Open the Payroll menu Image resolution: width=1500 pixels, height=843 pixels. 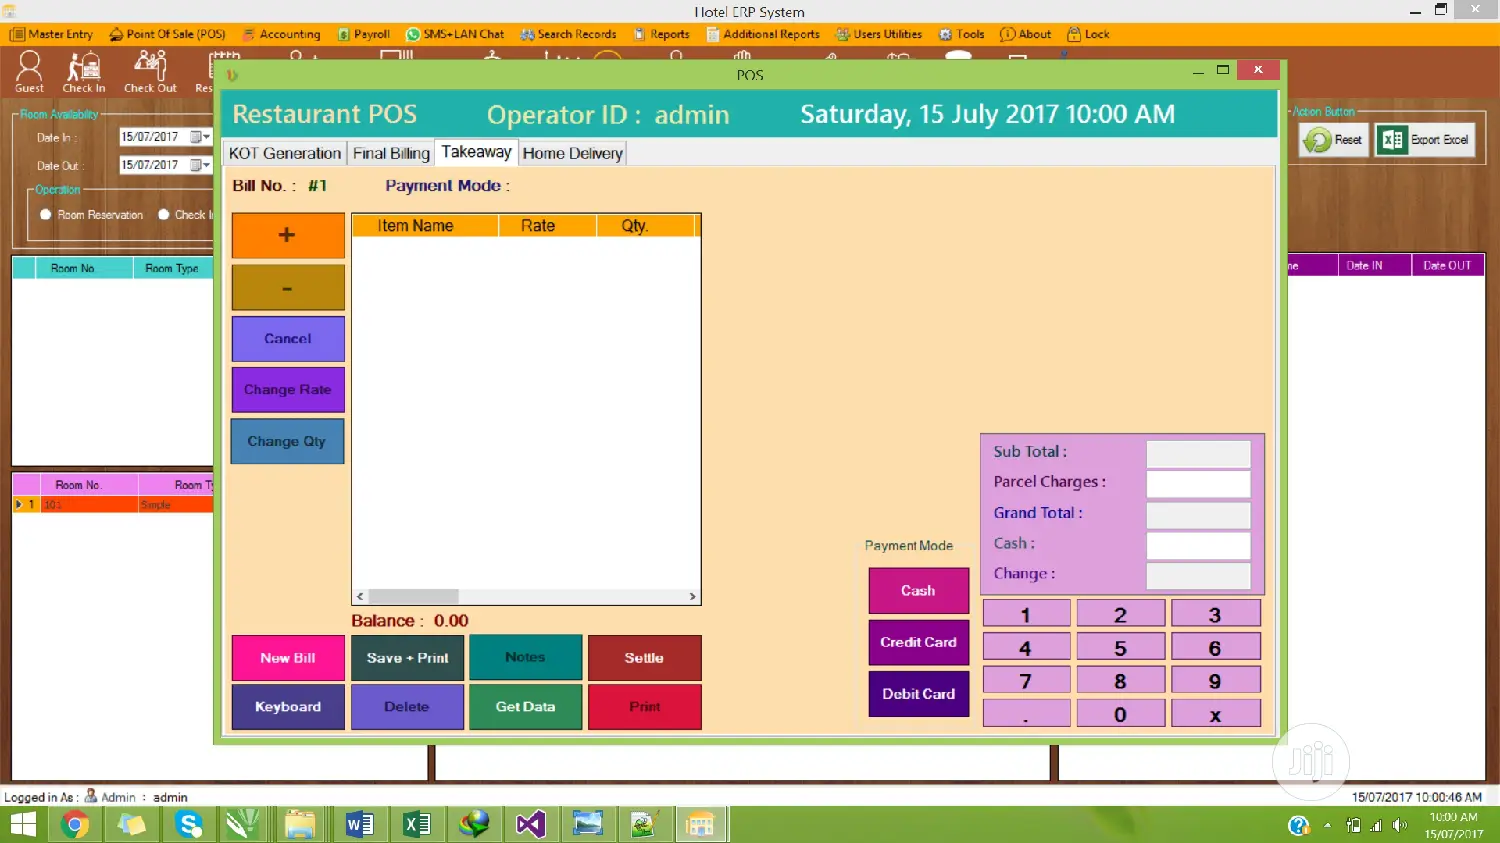pyautogui.click(x=363, y=34)
